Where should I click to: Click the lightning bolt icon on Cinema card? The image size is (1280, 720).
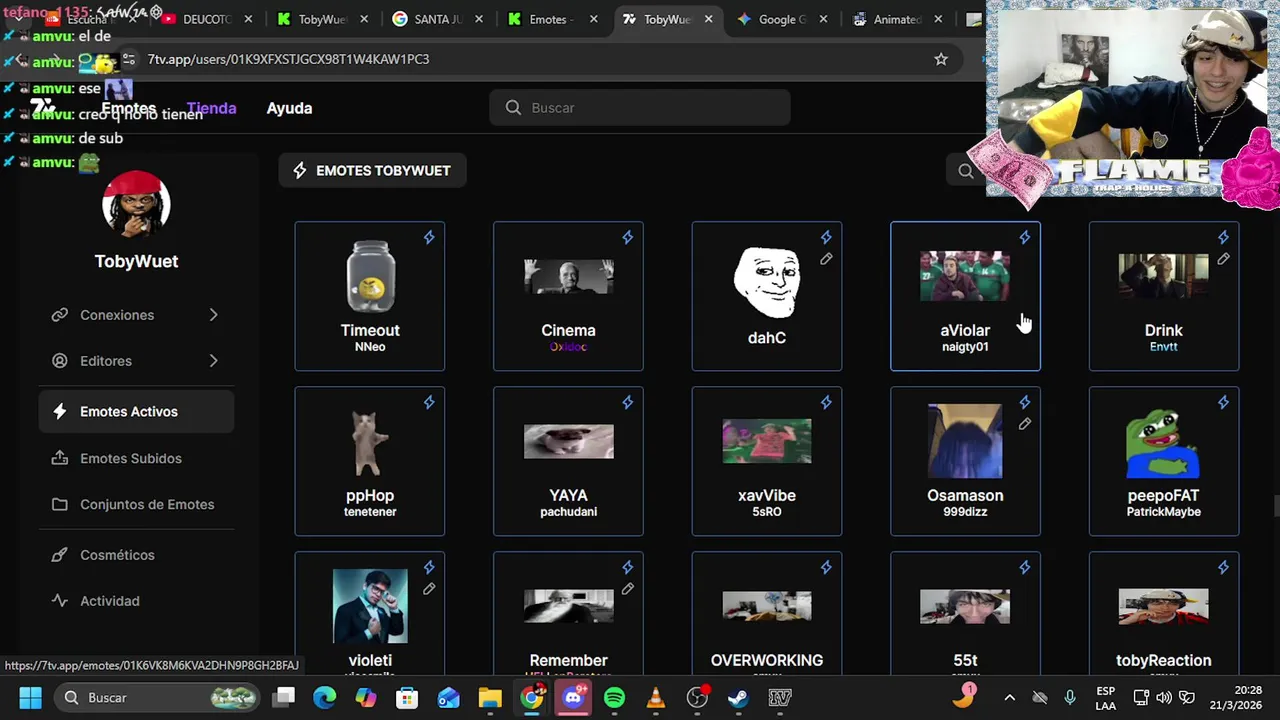pyautogui.click(x=627, y=238)
